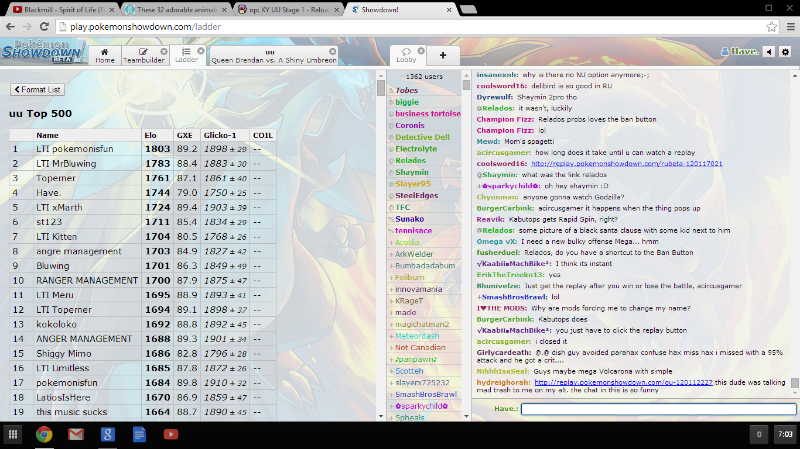Open the notification counter on shelf
This screenshot has width=800, height=449.
(x=759, y=434)
